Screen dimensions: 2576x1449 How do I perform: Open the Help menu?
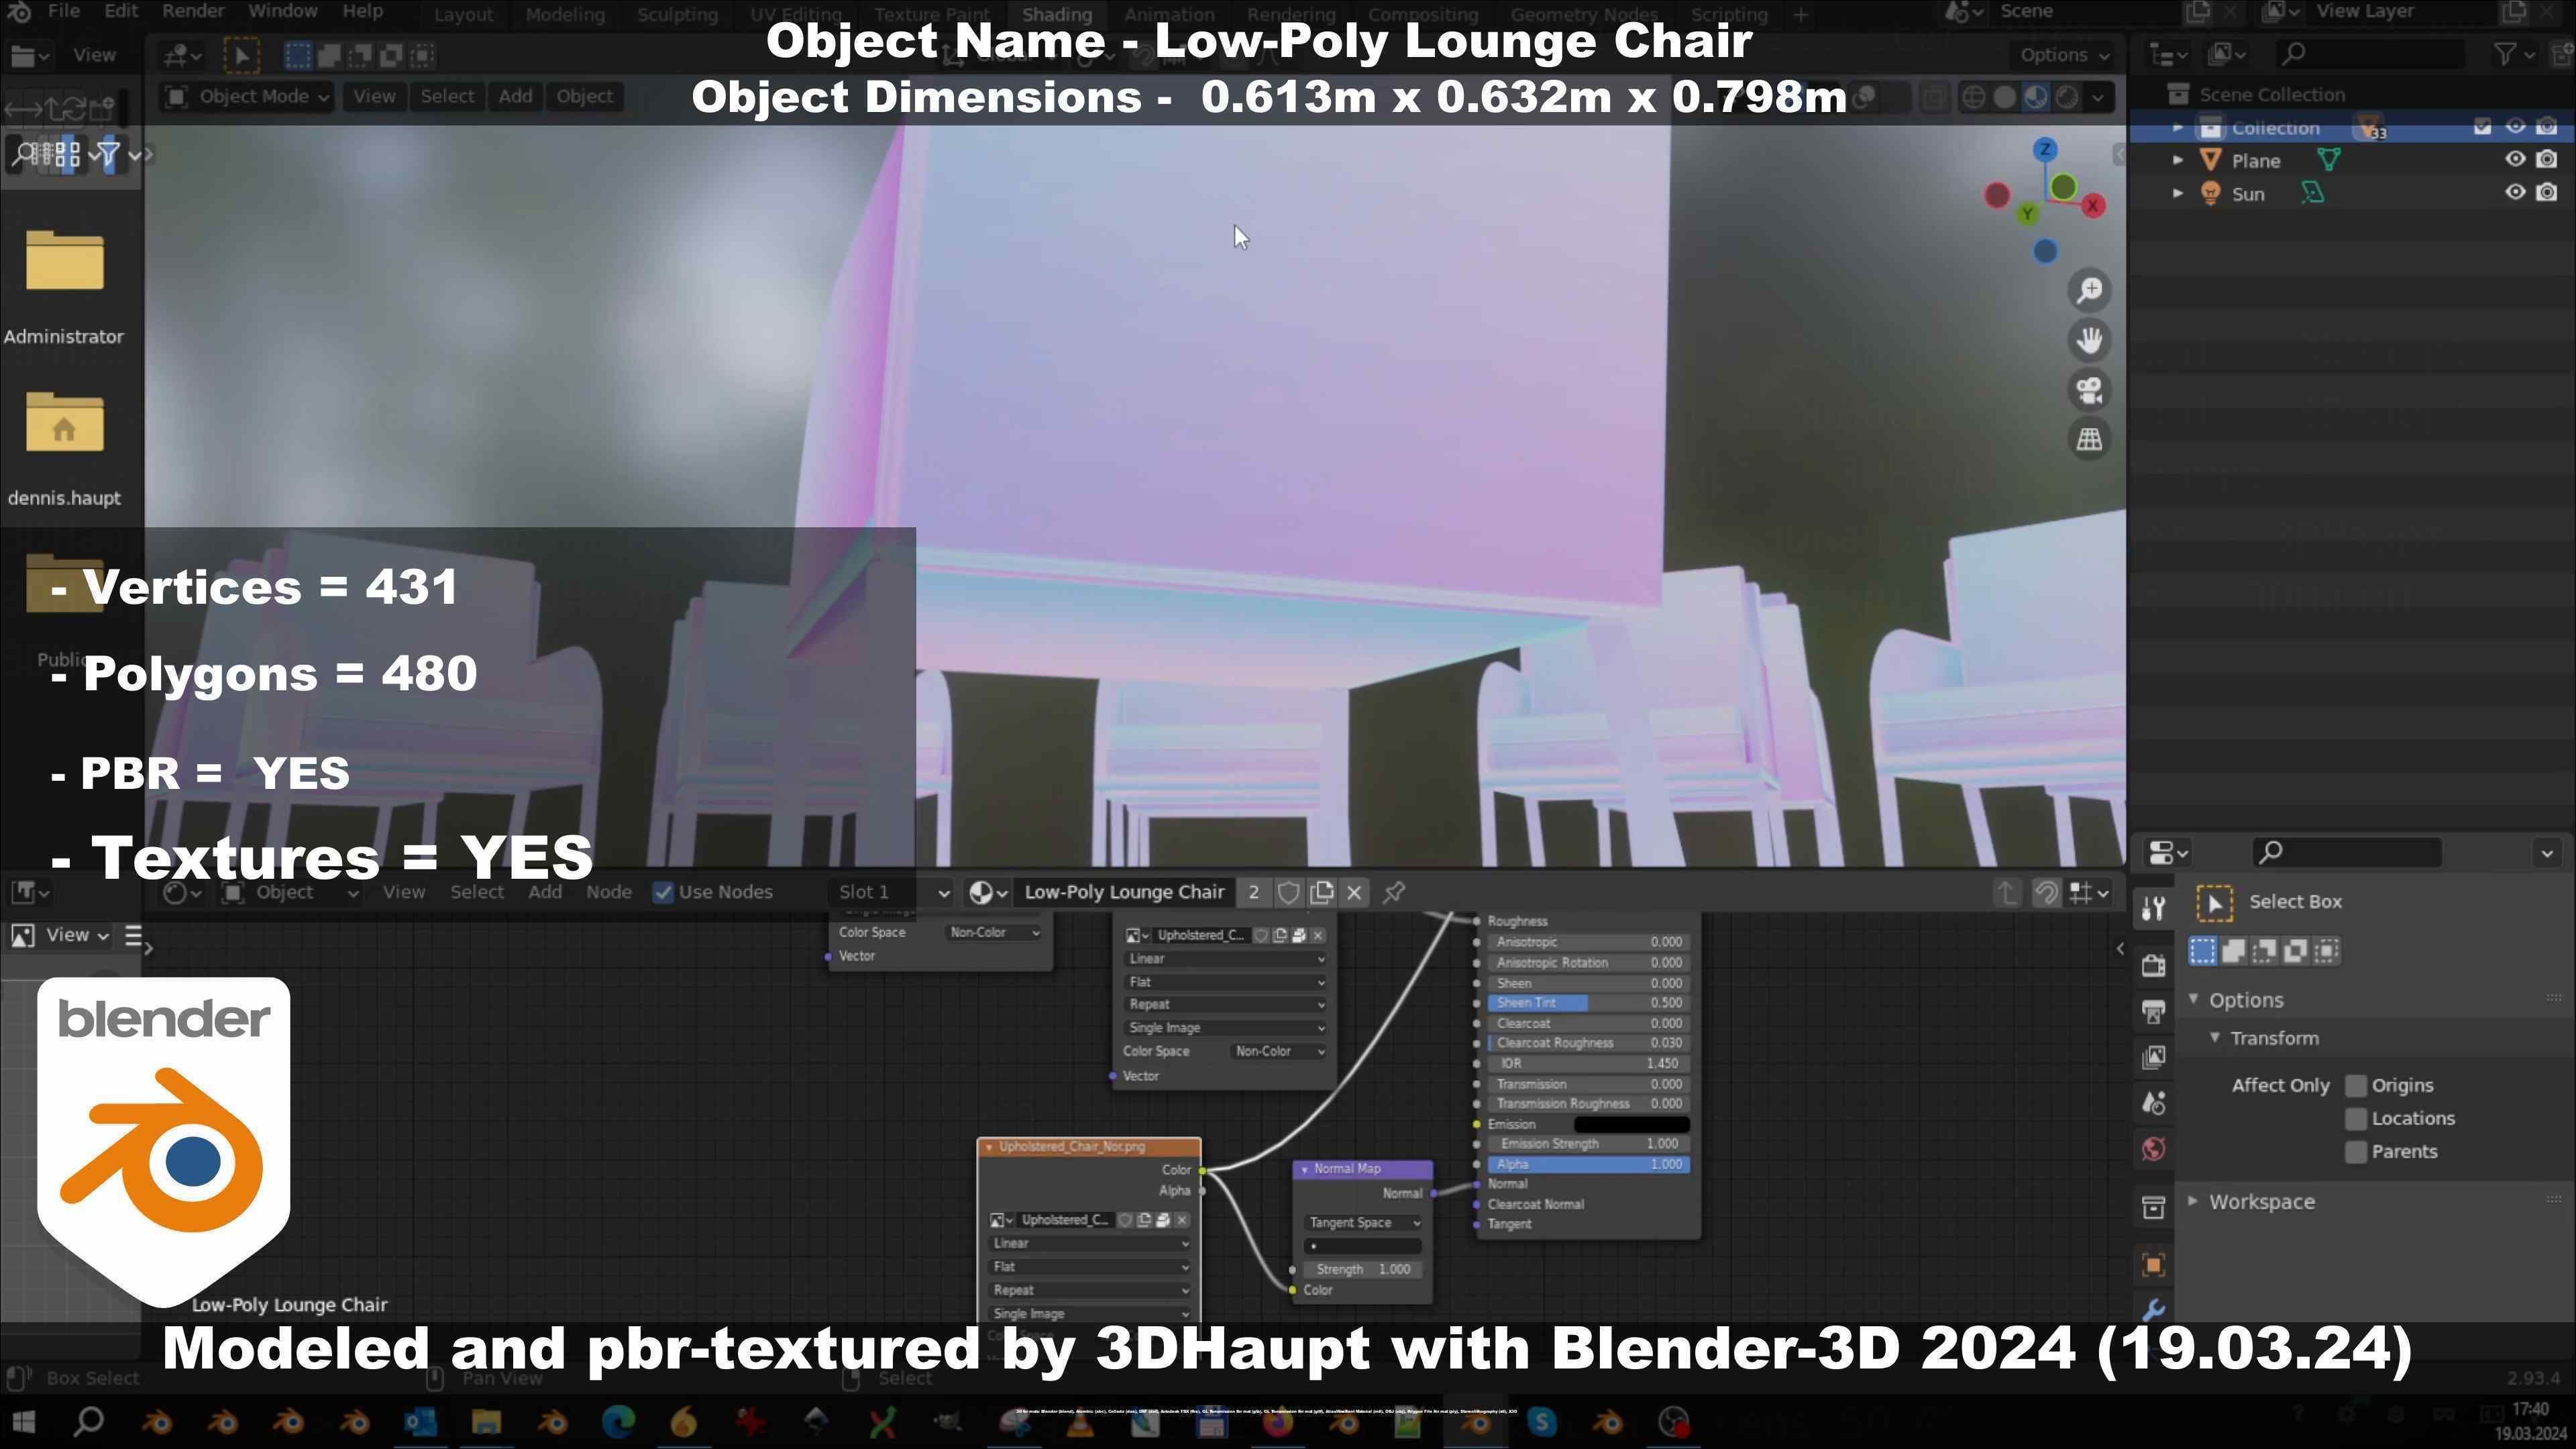point(362,12)
